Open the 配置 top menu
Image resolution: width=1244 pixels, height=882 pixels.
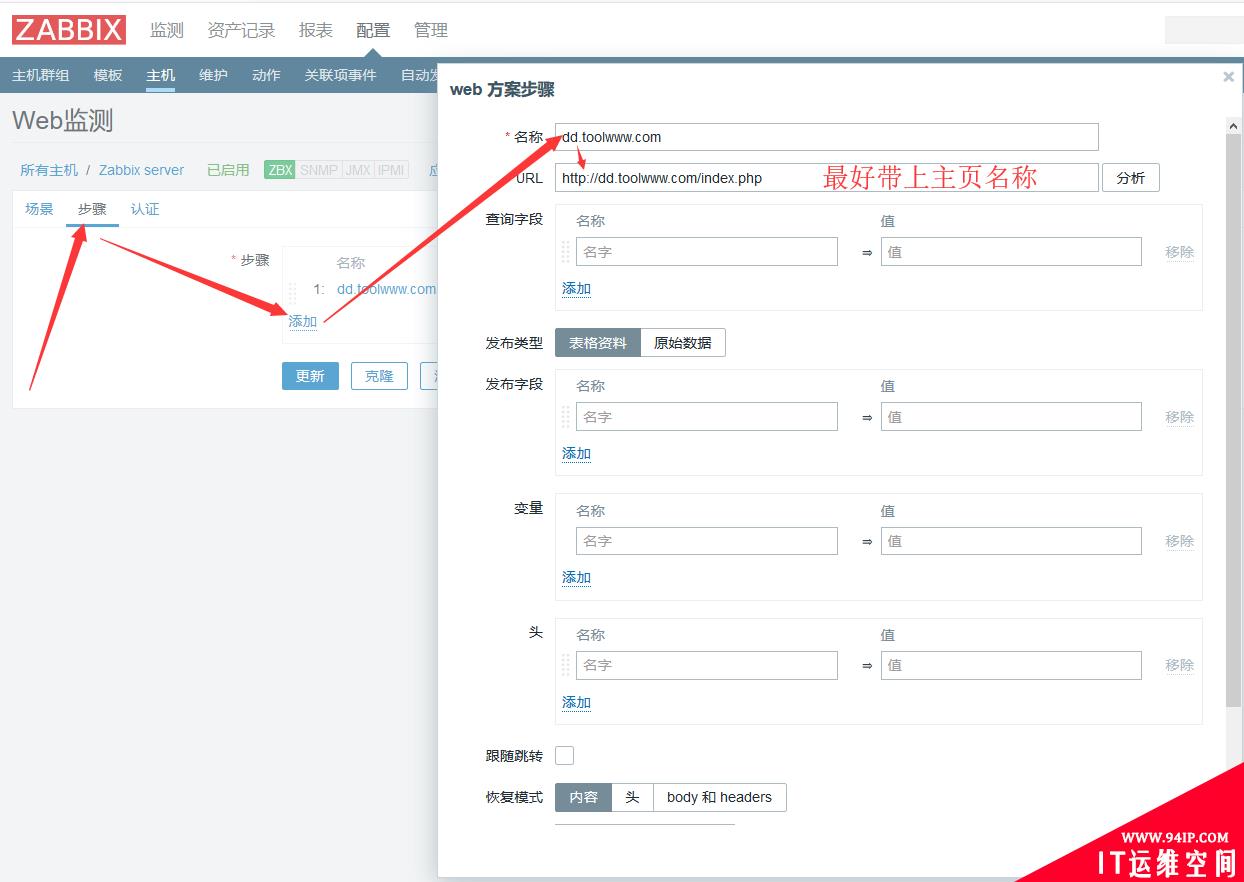point(373,30)
